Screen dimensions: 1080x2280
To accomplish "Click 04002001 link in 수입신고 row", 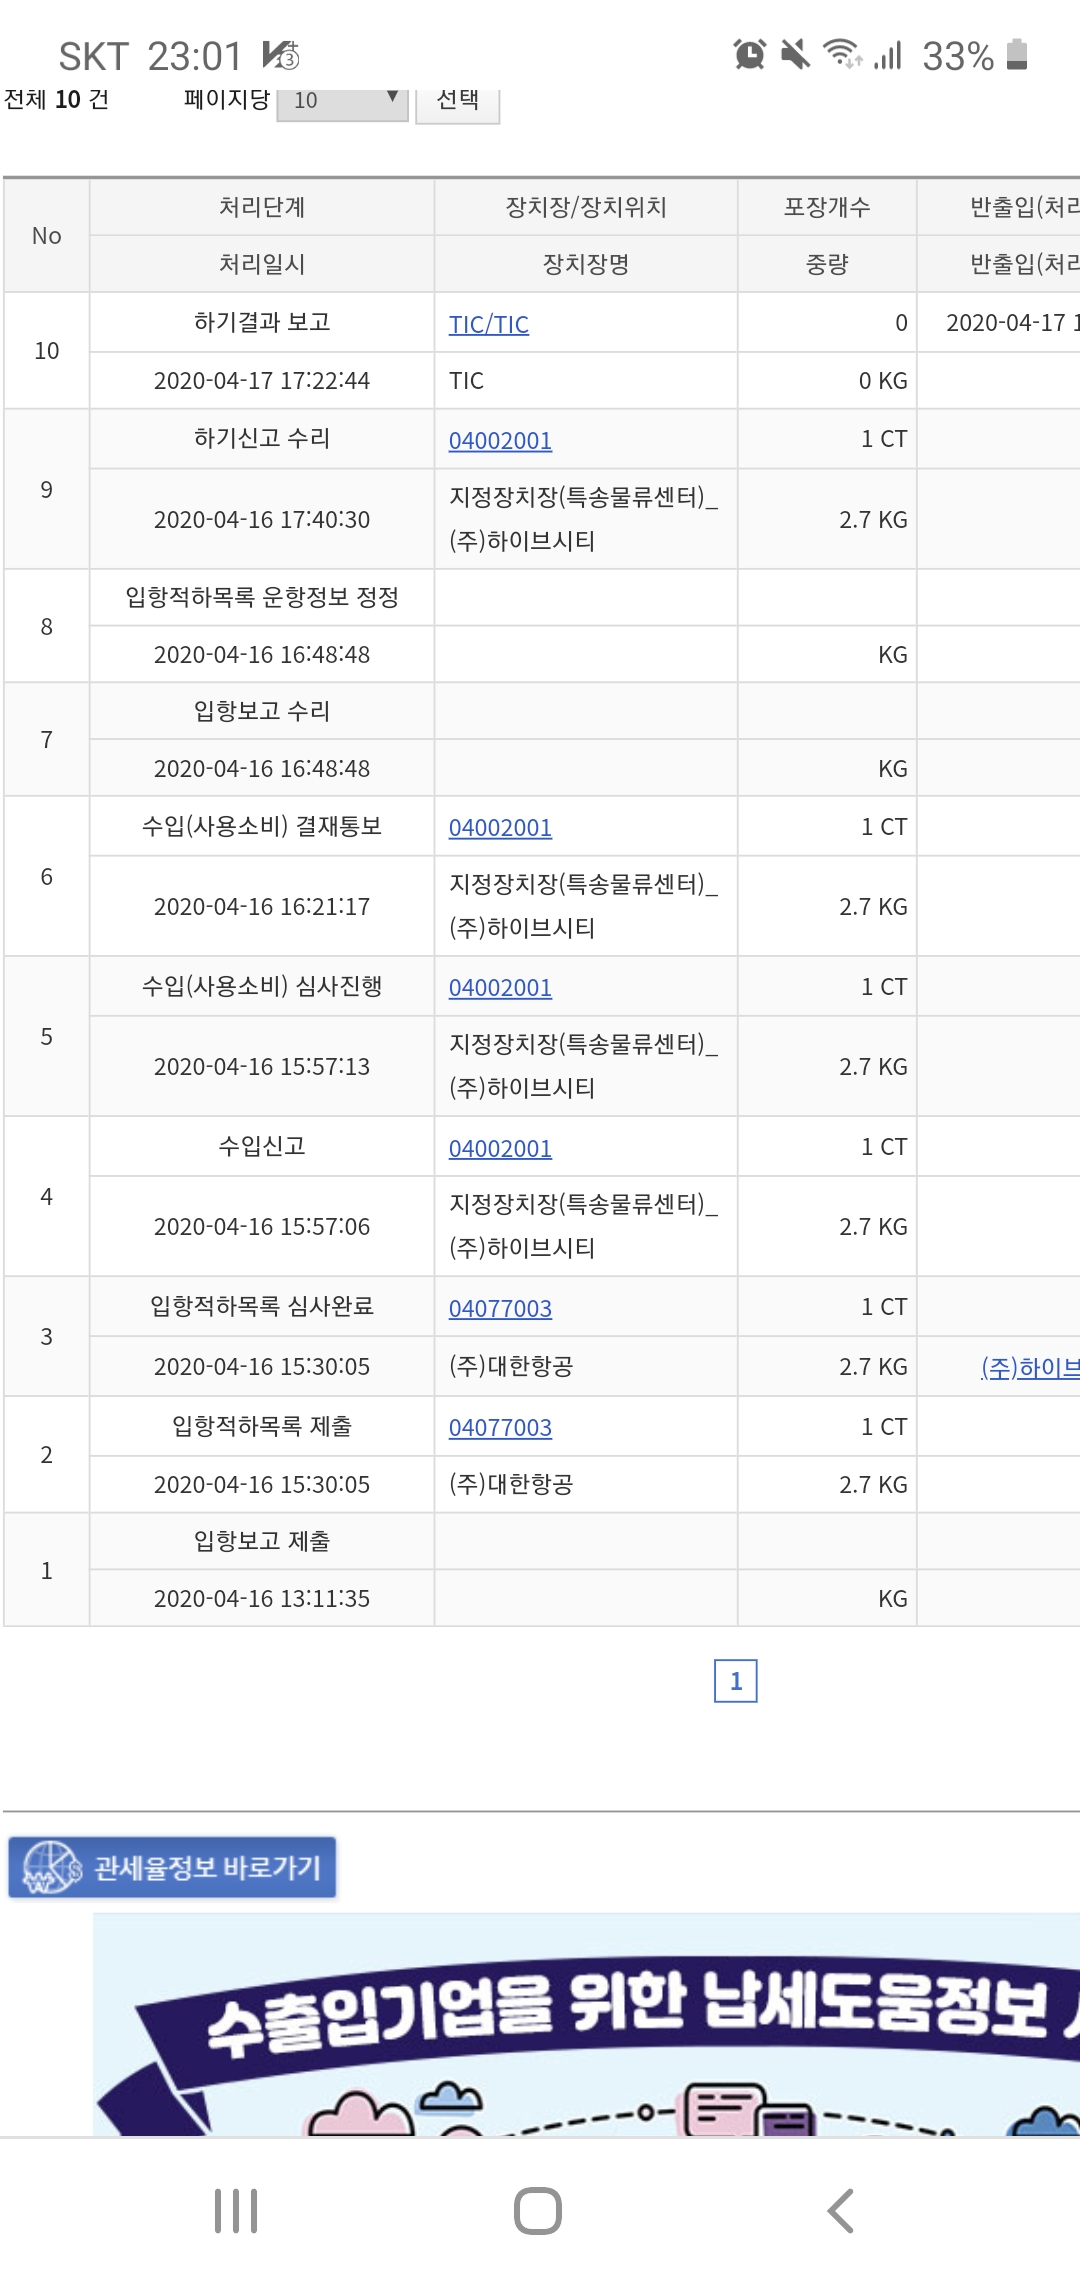I will click(500, 1148).
